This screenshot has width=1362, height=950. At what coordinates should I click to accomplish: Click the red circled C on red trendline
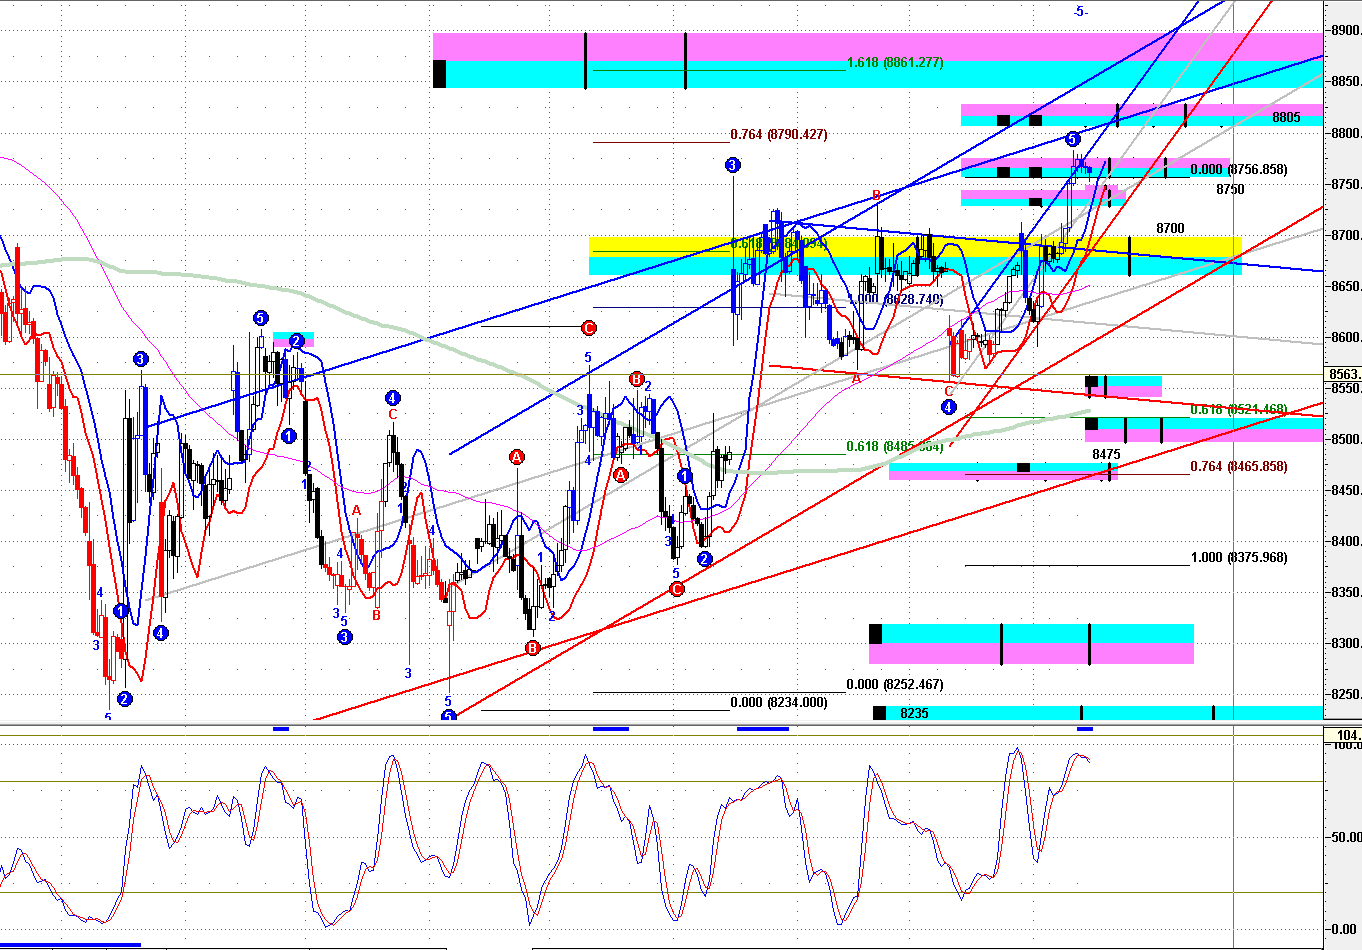pyautogui.click(x=676, y=589)
